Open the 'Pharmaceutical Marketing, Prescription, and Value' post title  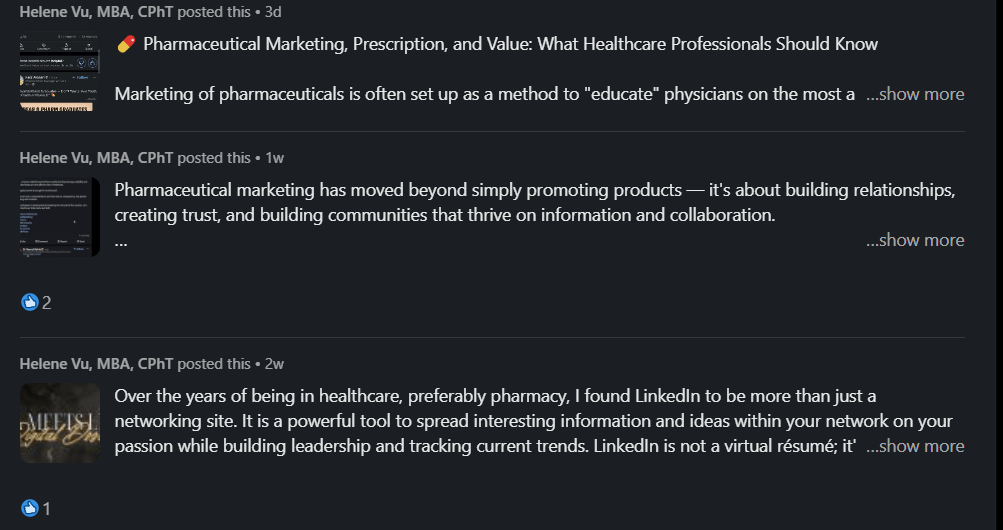[510, 44]
